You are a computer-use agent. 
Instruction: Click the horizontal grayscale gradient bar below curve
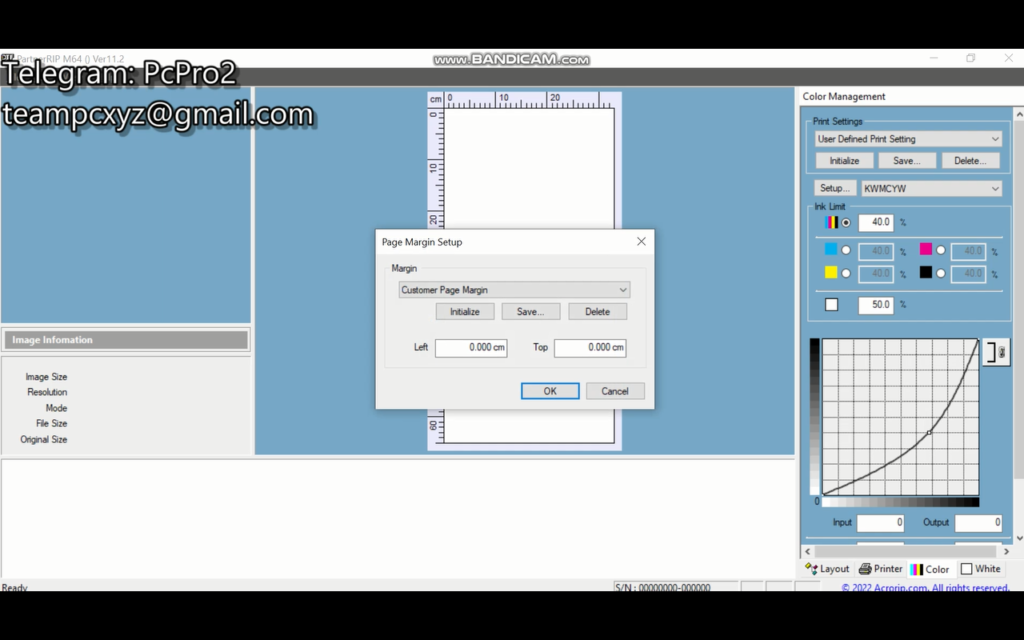point(901,502)
